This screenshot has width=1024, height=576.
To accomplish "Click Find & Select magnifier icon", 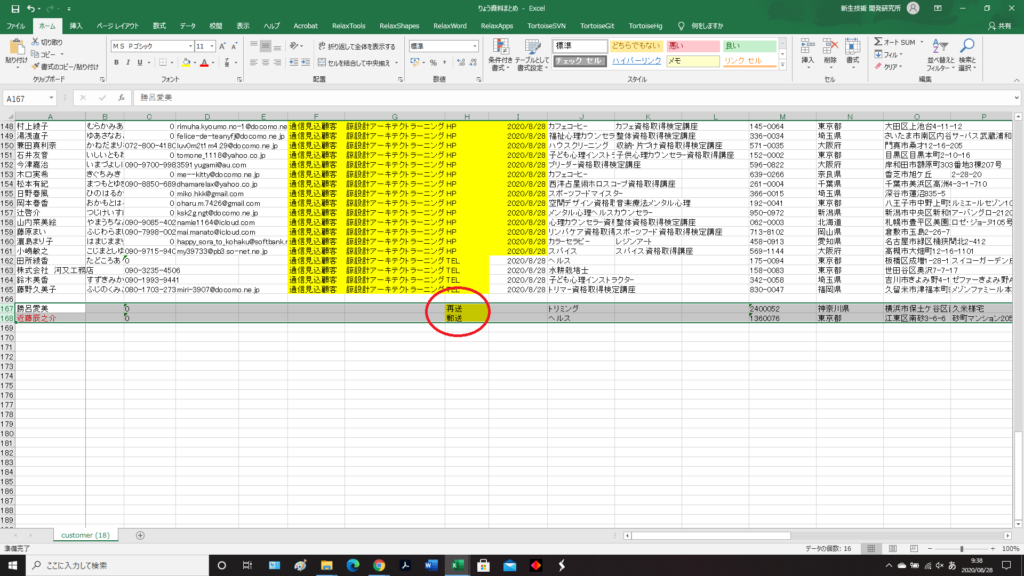I will pos(966,47).
